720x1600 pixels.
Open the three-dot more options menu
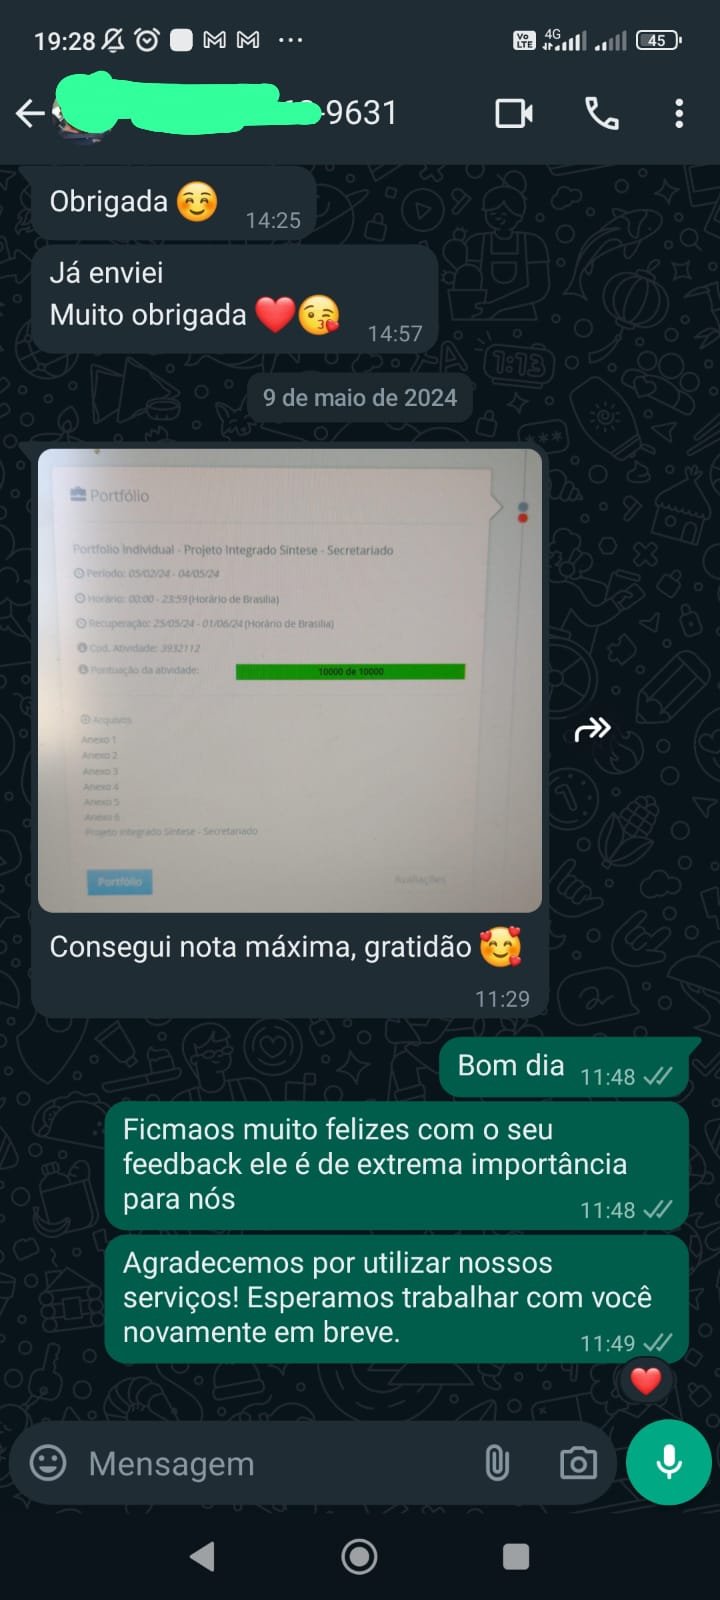(679, 114)
